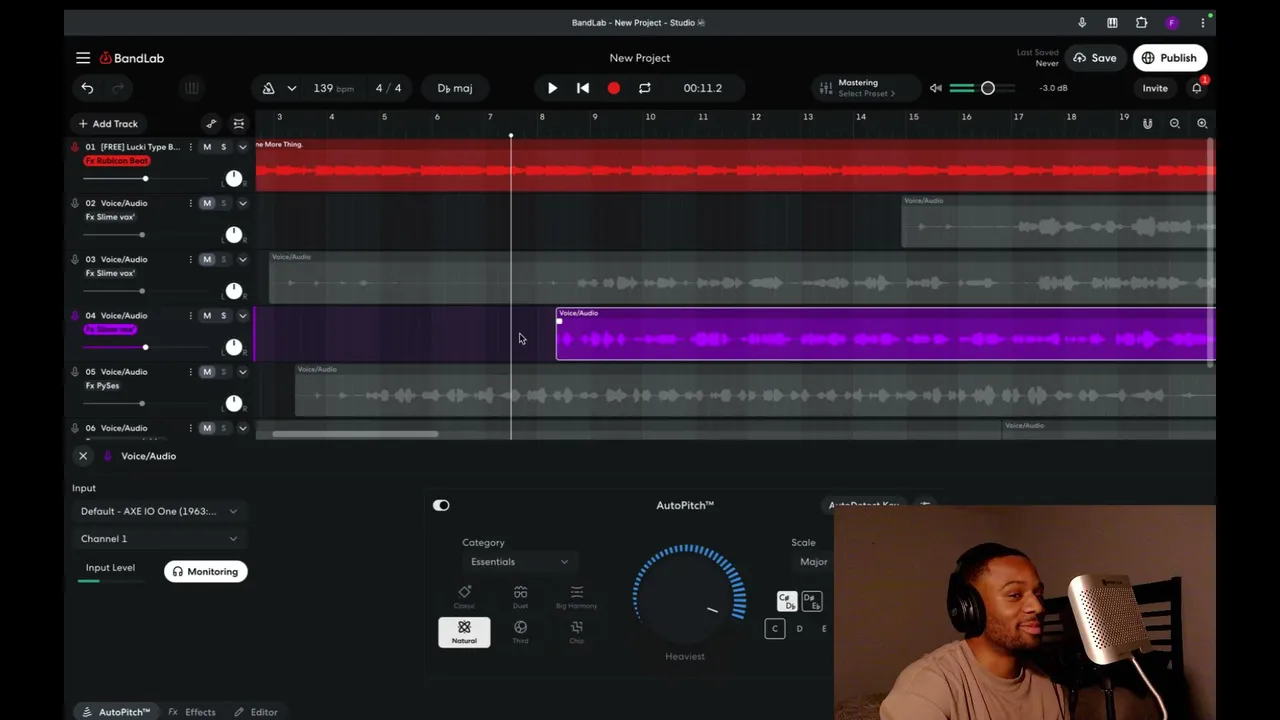Toggle the magnet snap-to-grid icon
Screen dimensions: 1280x720
click(1147, 124)
